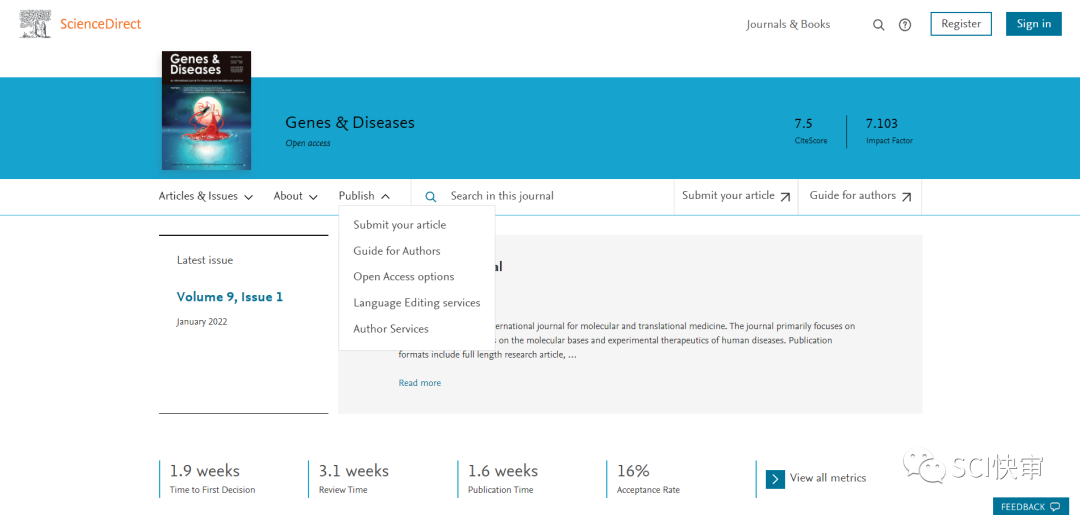The height and width of the screenshot is (515, 1080).
Task: Choose Open Access options menu item
Action: pyautogui.click(x=403, y=277)
